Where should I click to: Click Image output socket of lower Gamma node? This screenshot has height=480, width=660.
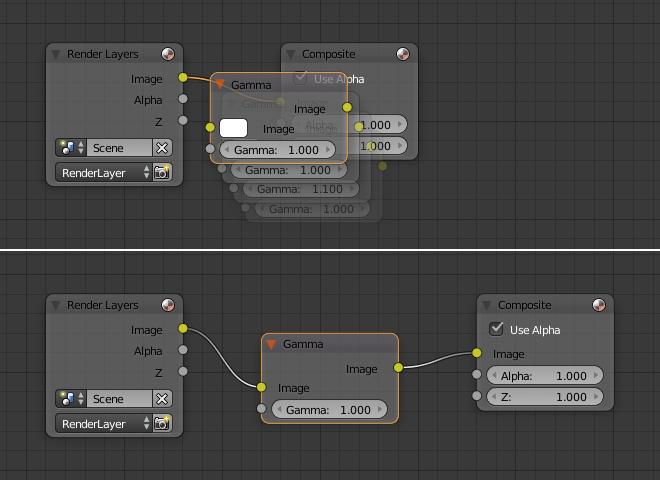click(x=398, y=368)
